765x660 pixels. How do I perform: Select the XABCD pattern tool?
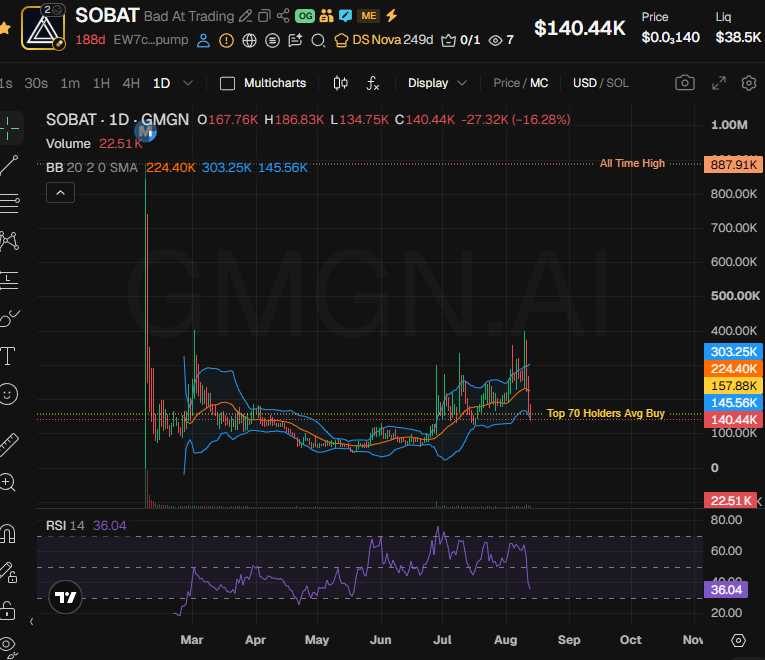(x=9, y=241)
